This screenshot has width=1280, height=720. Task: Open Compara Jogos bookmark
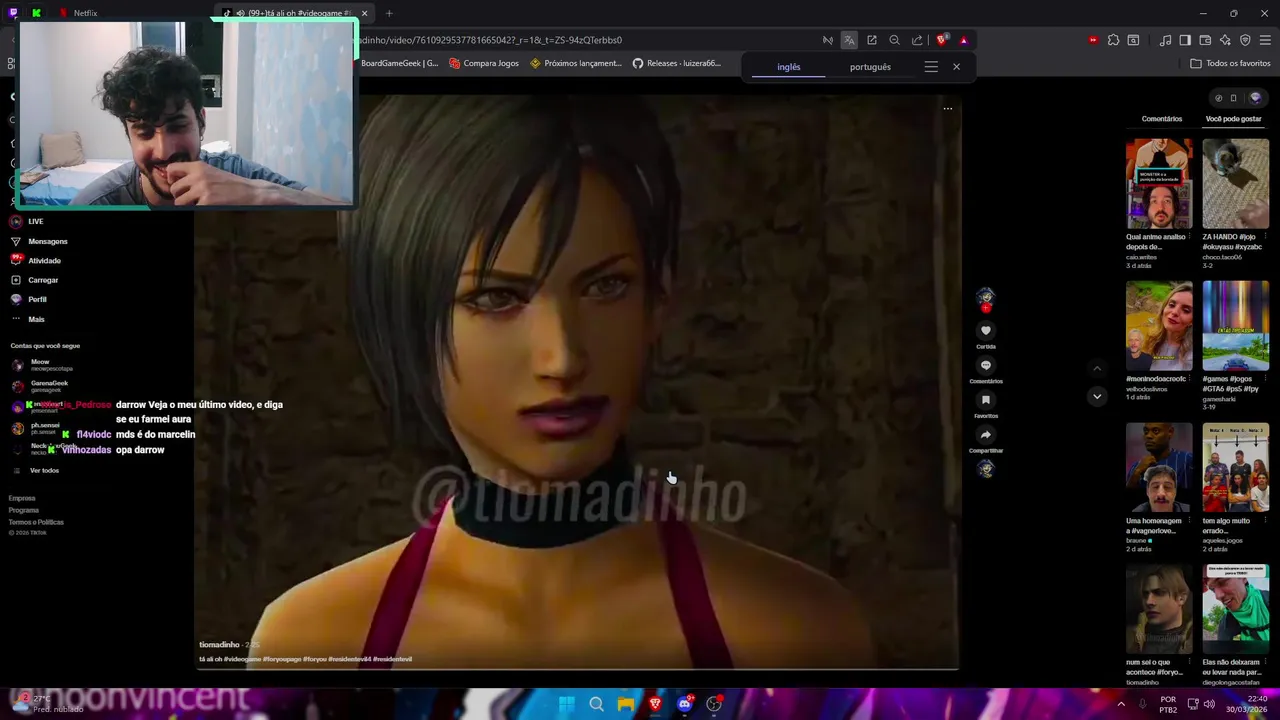[484, 63]
